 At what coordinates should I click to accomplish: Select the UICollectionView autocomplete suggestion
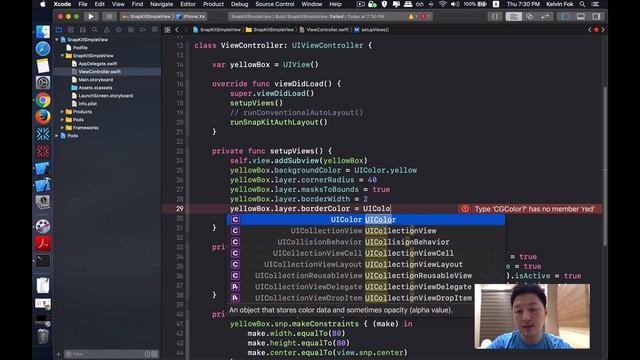pos(366,231)
